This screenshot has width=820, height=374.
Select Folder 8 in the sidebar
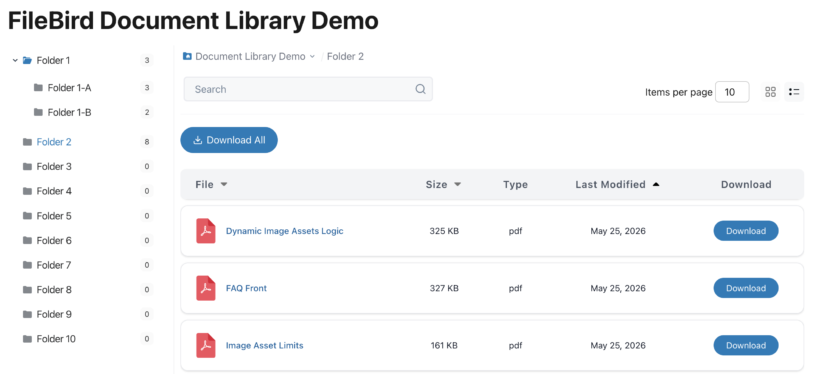(x=54, y=290)
